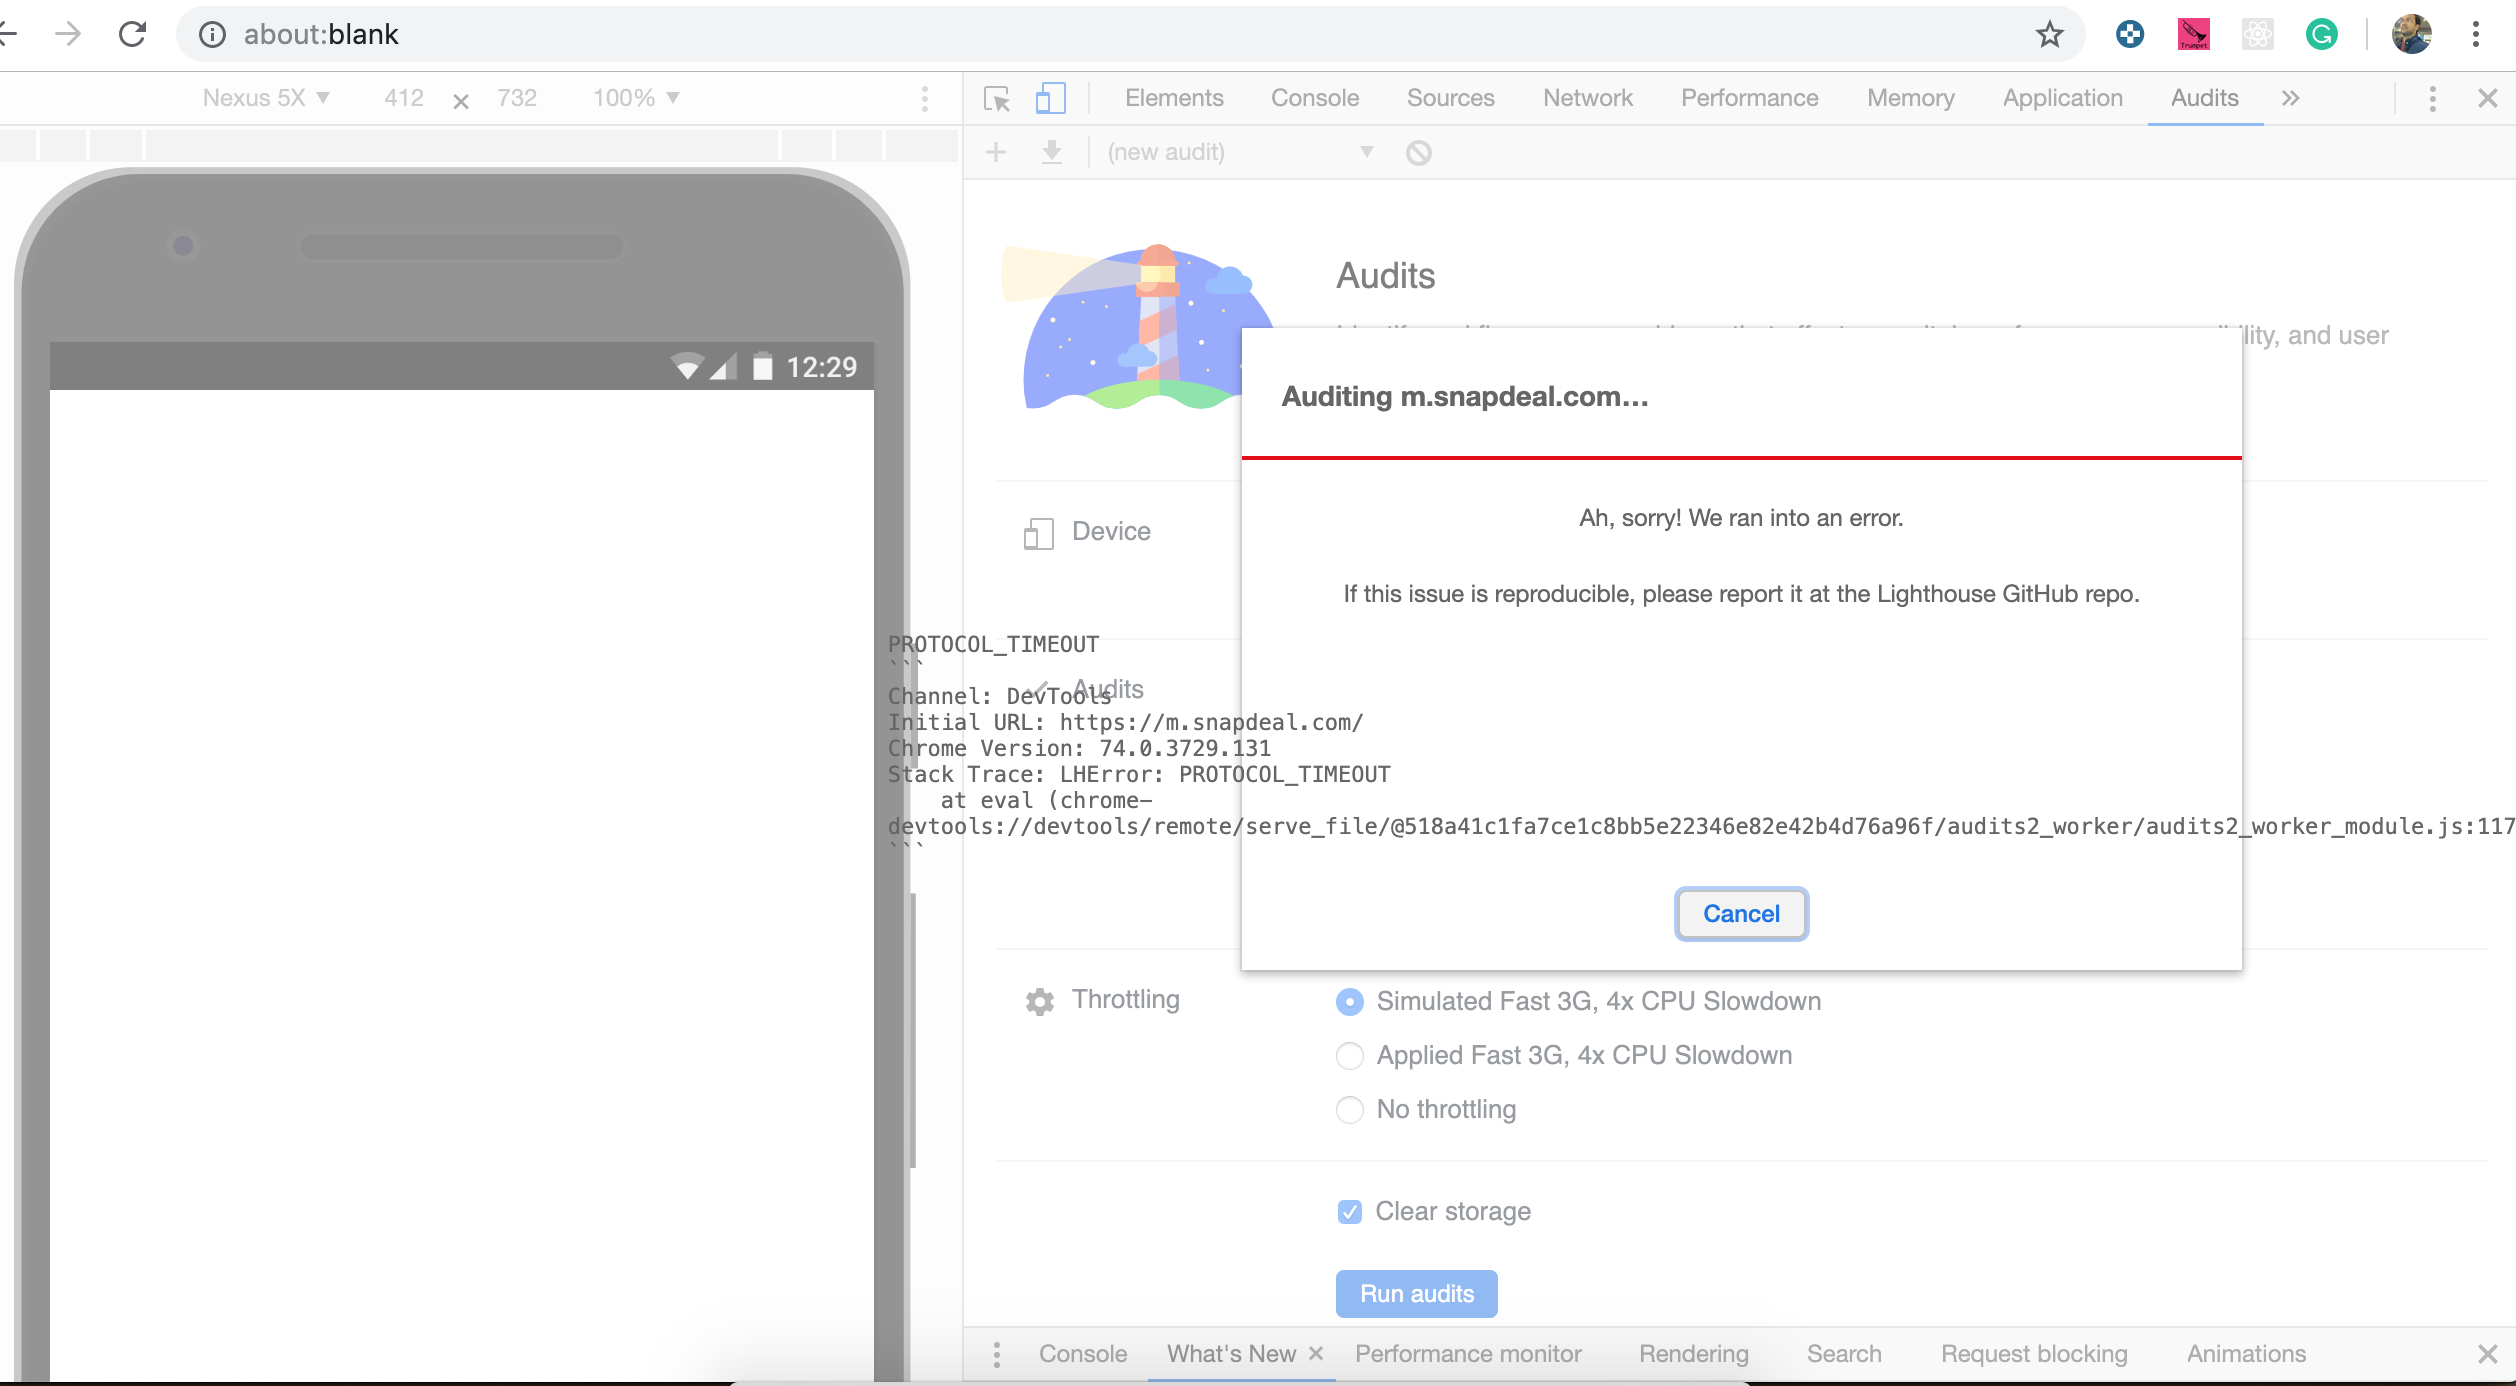Viewport: 2516px width, 1386px height.
Task: Open the Animations drawer tab
Action: click(x=2246, y=1354)
